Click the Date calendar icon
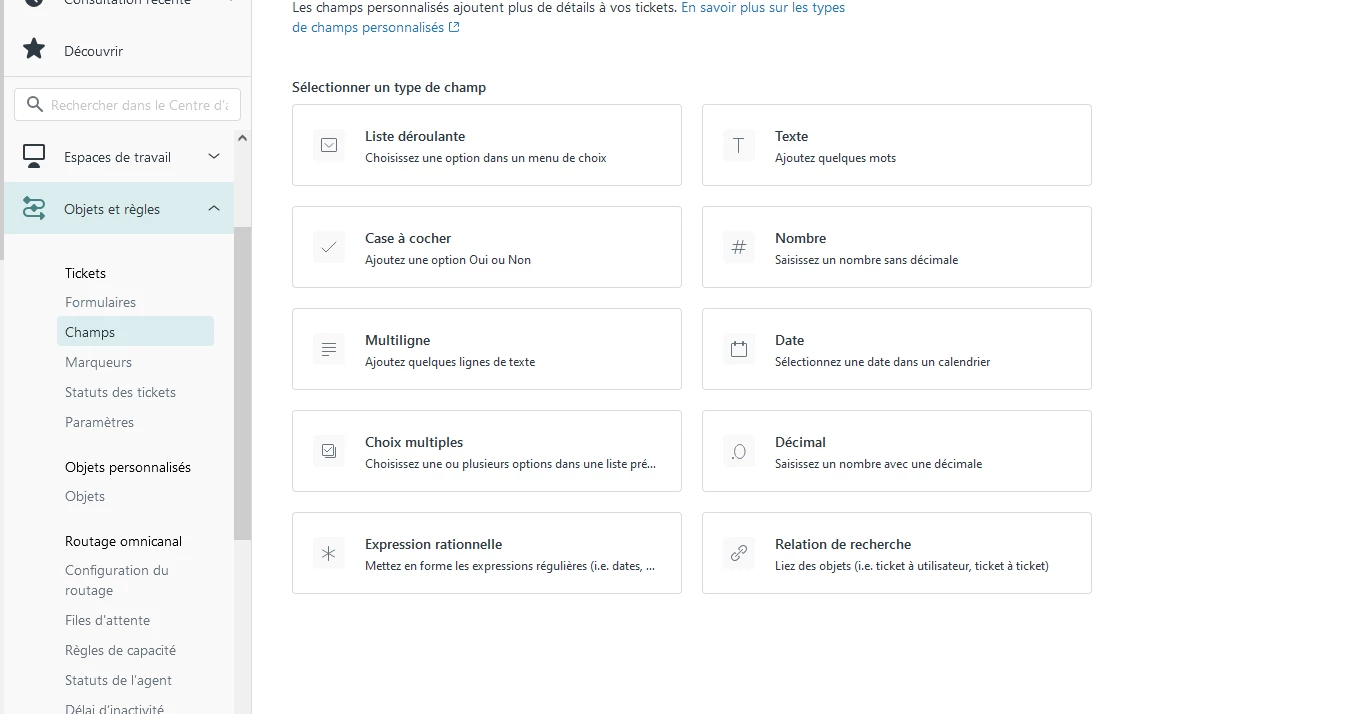 click(739, 349)
